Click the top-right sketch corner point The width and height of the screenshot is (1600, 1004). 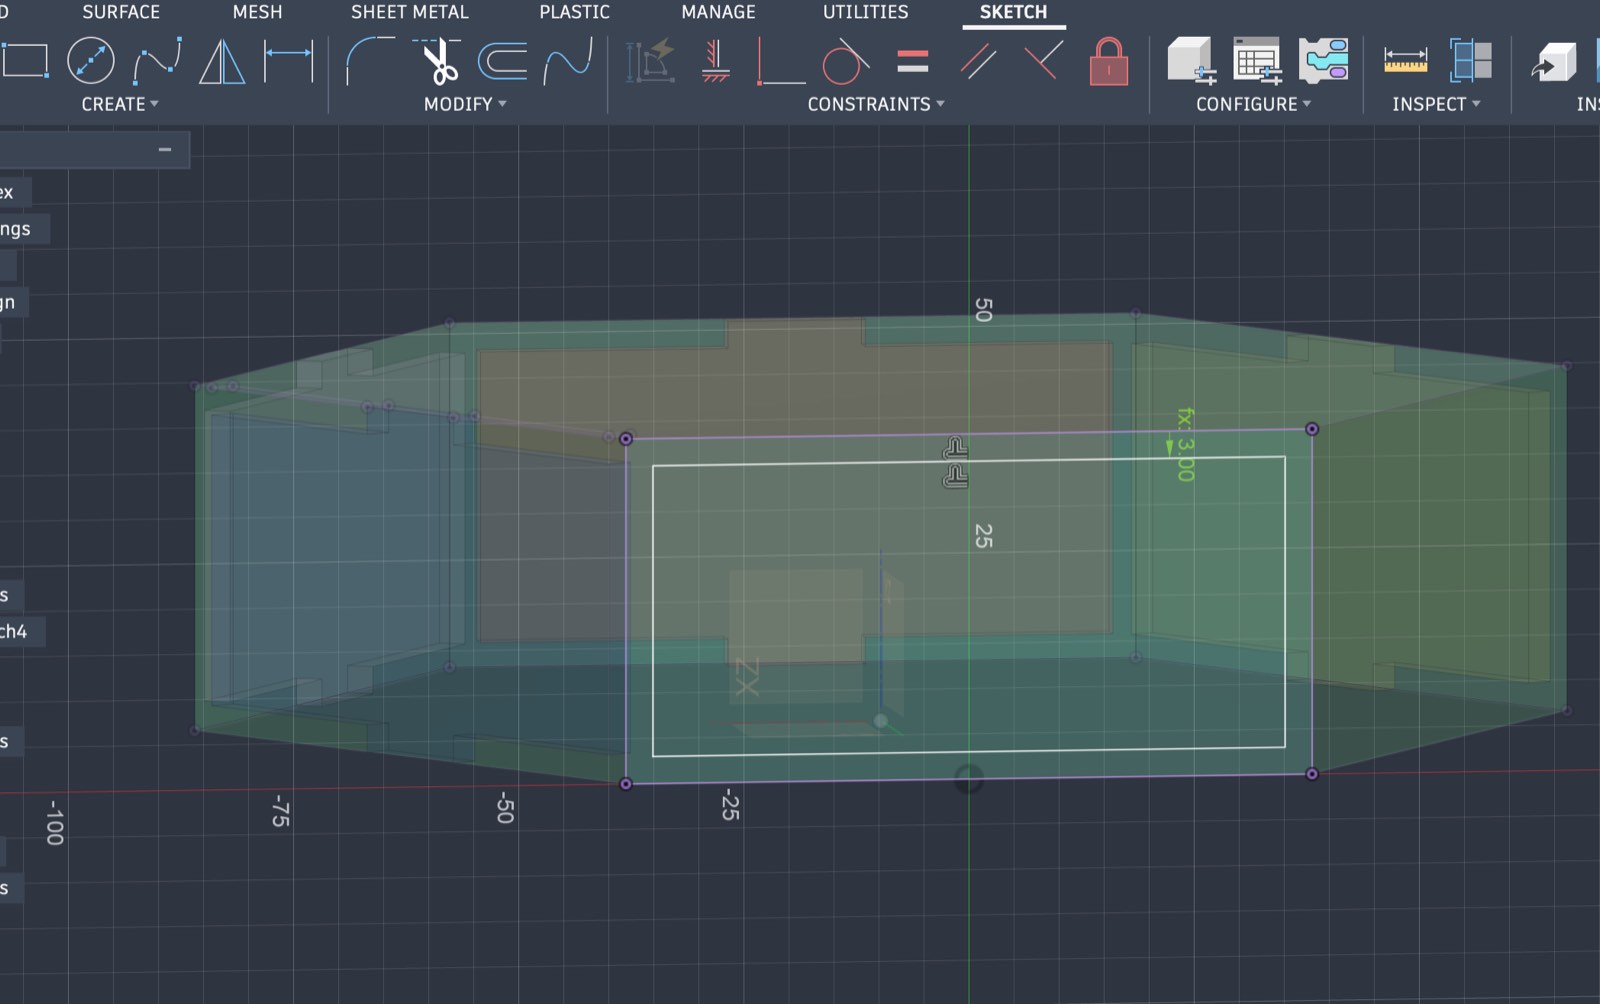click(x=1312, y=429)
